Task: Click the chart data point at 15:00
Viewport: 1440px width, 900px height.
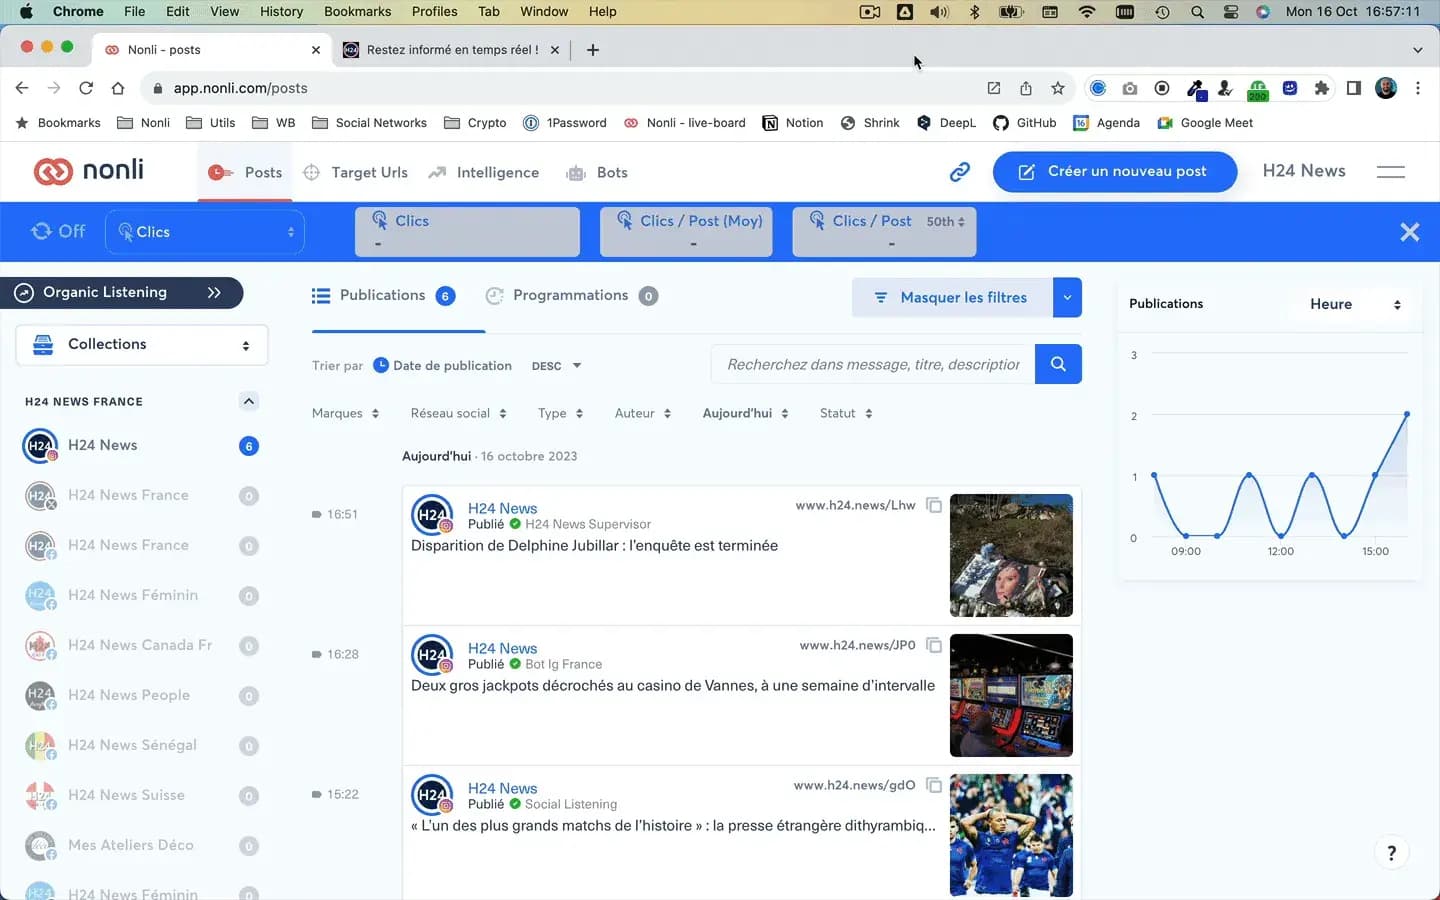Action: [x=1375, y=475]
